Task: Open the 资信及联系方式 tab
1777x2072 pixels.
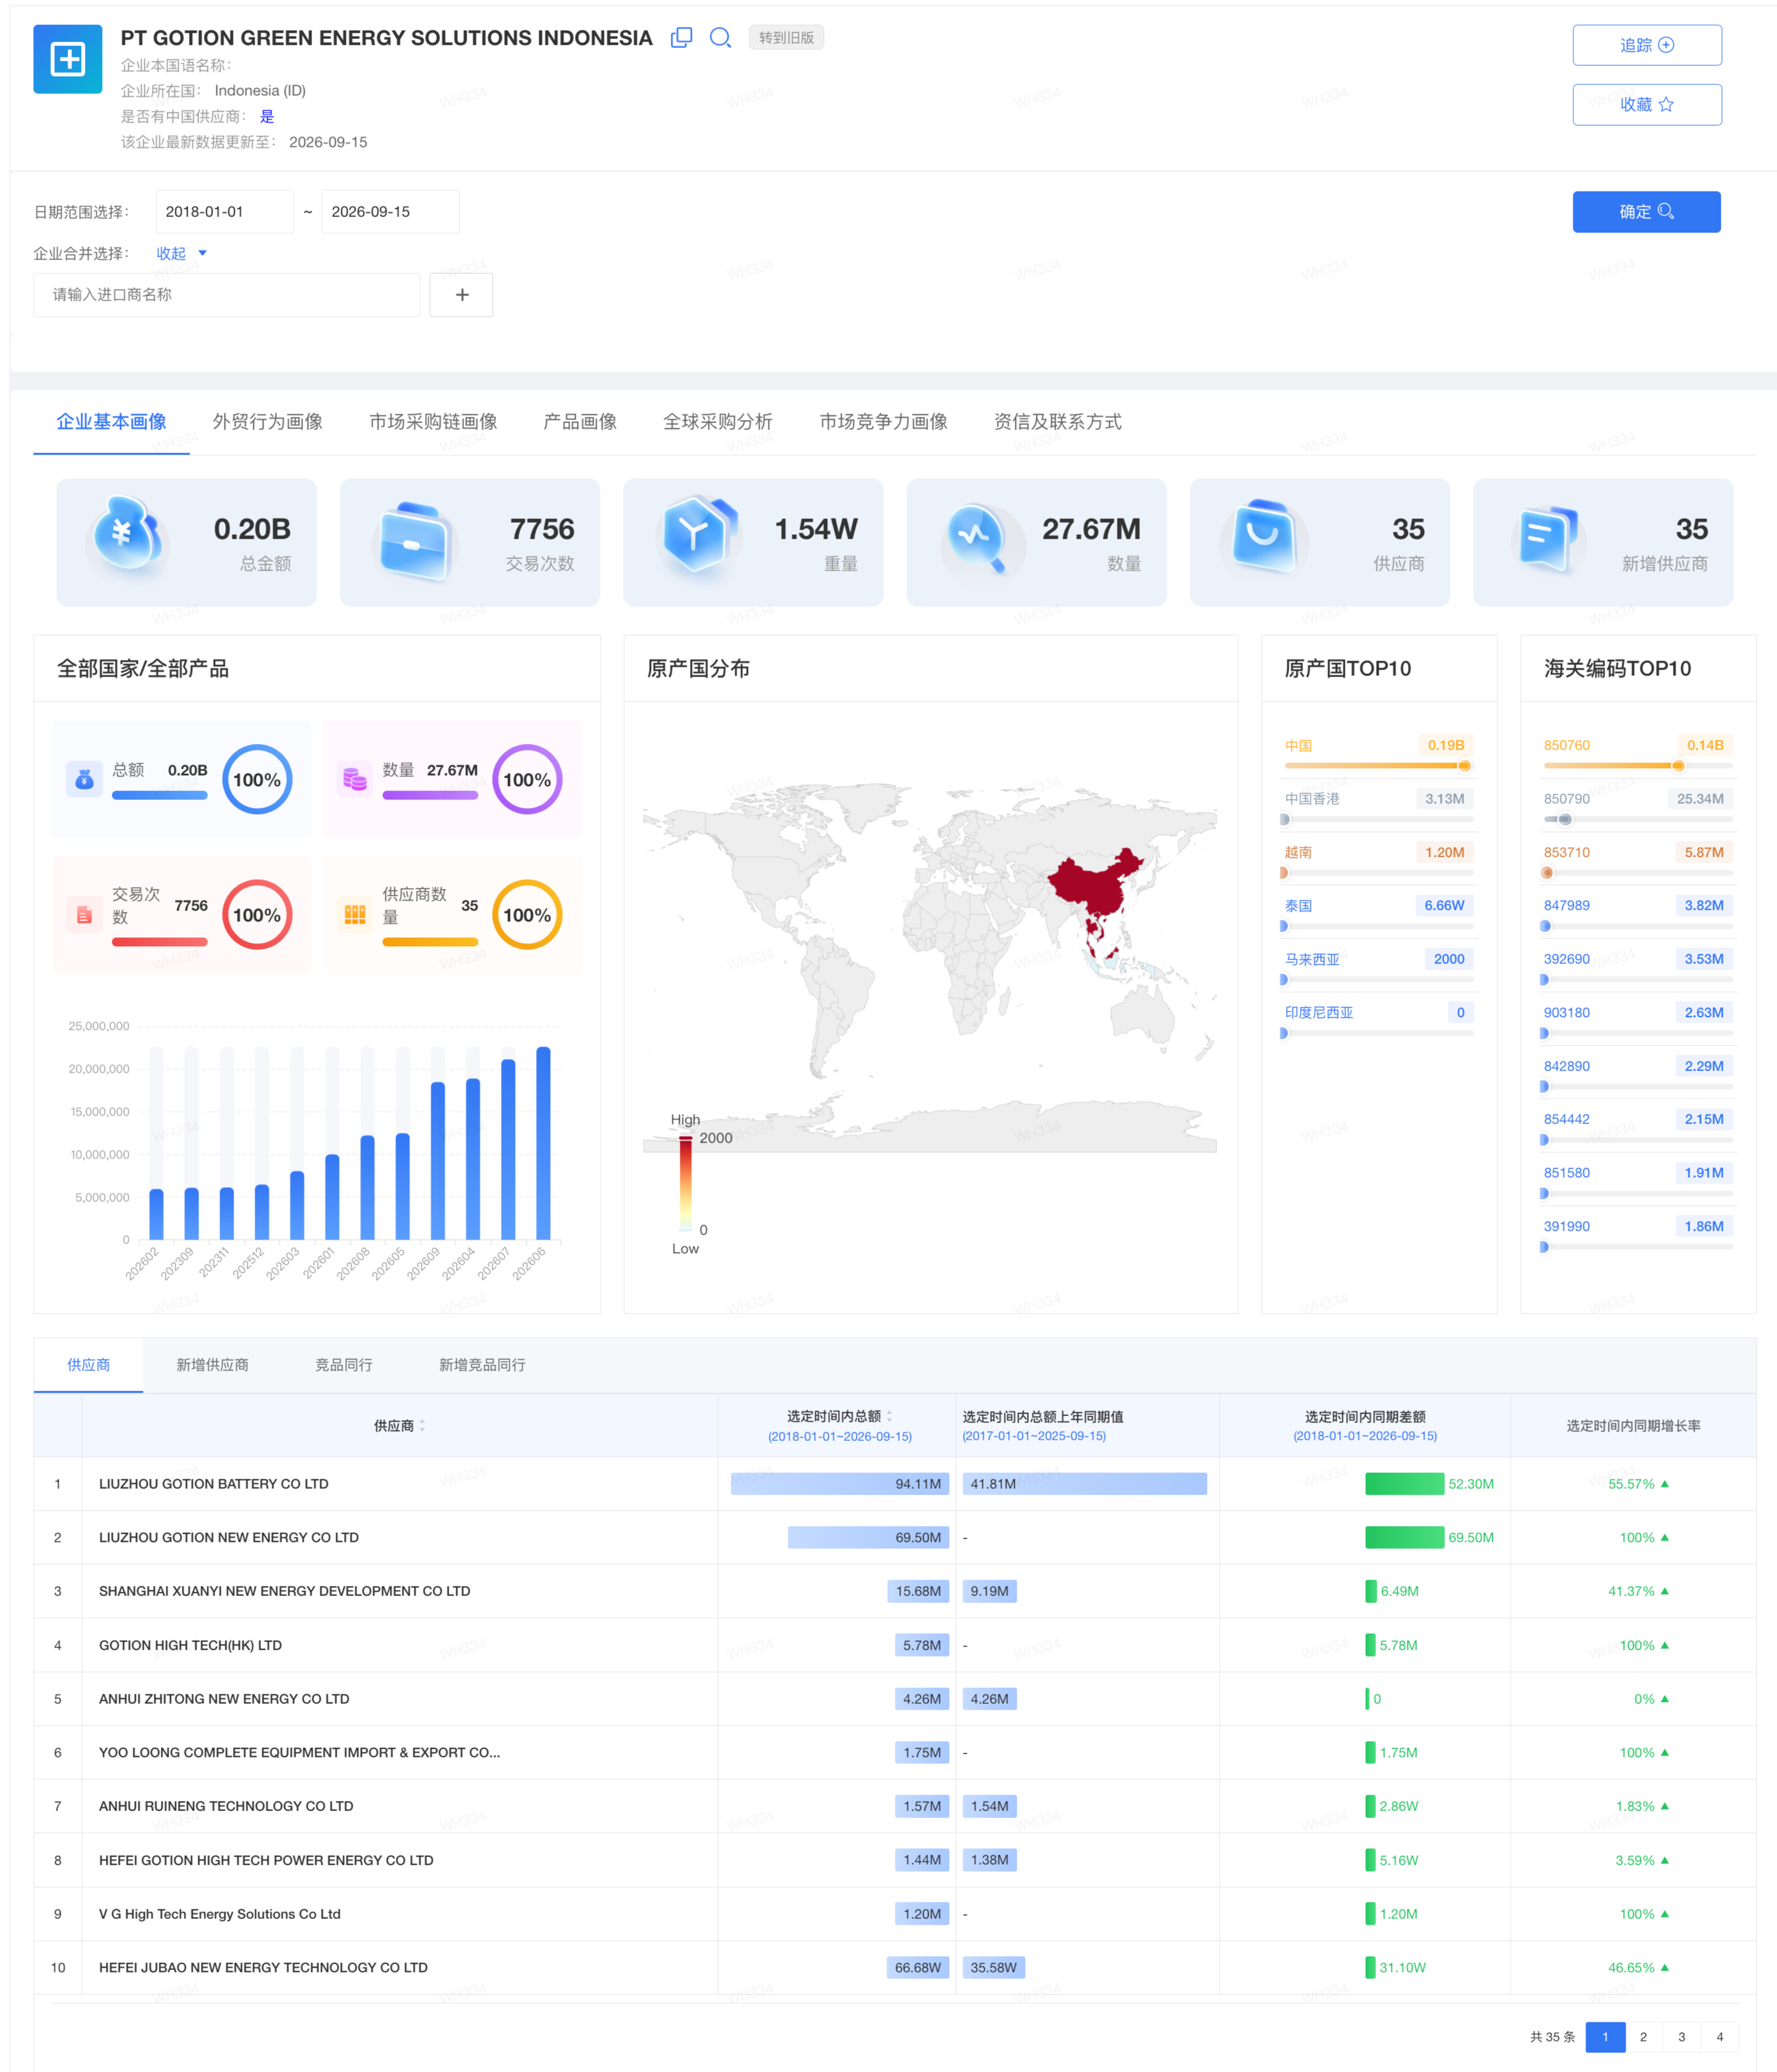Action: coord(1058,422)
